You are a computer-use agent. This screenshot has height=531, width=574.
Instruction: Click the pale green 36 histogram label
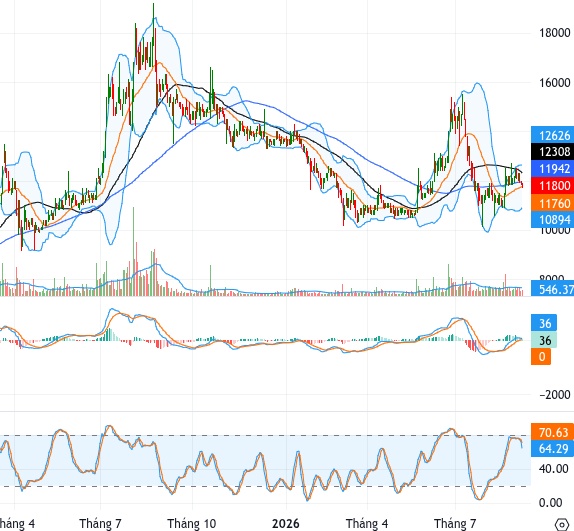tap(544, 340)
